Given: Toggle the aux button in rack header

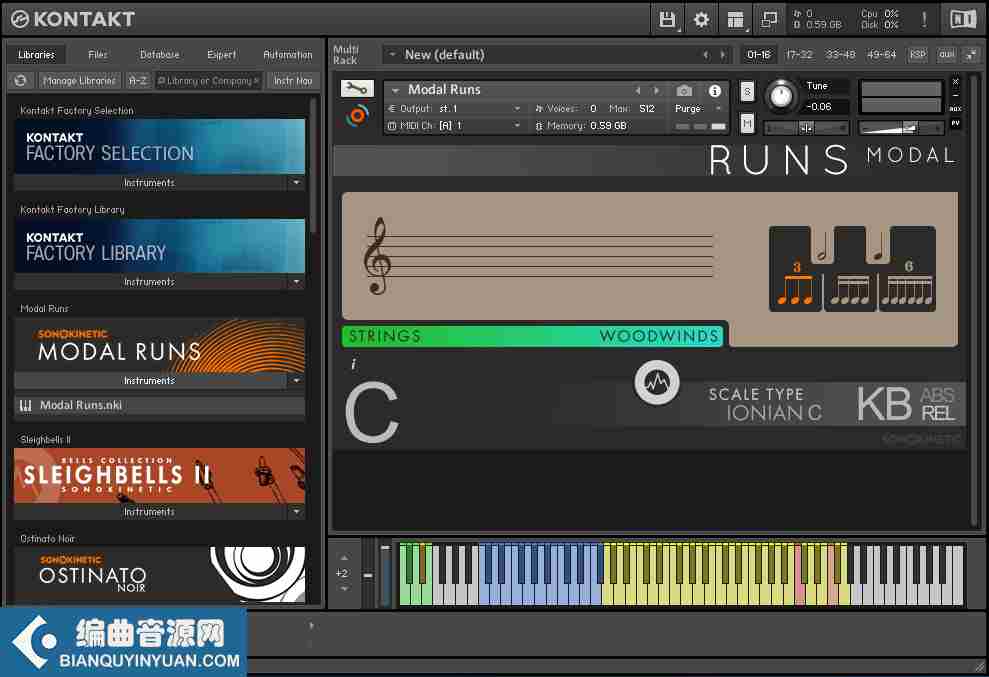Looking at the screenshot, I should pyautogui.click(x=946, y=55).
